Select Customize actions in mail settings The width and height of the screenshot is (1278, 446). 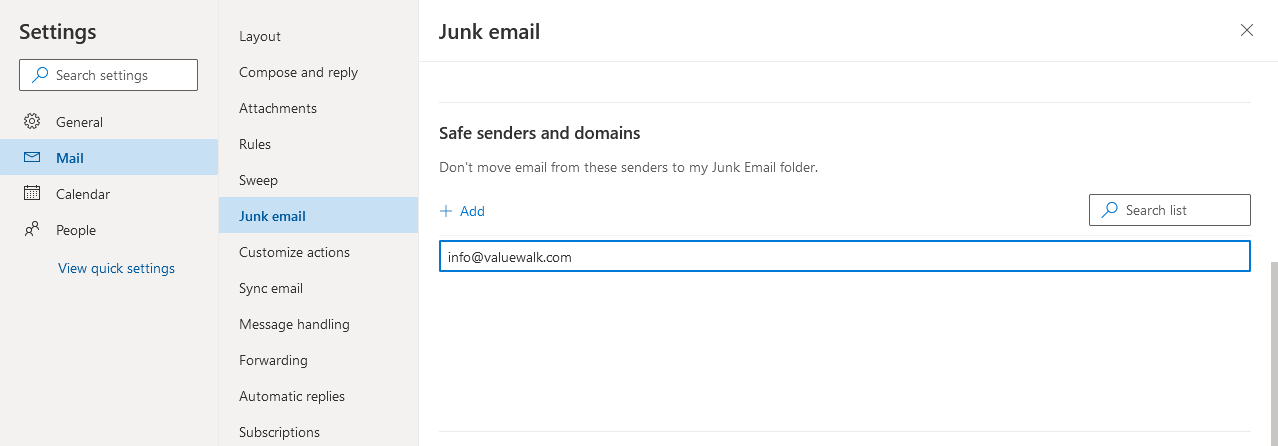point(294,252)
